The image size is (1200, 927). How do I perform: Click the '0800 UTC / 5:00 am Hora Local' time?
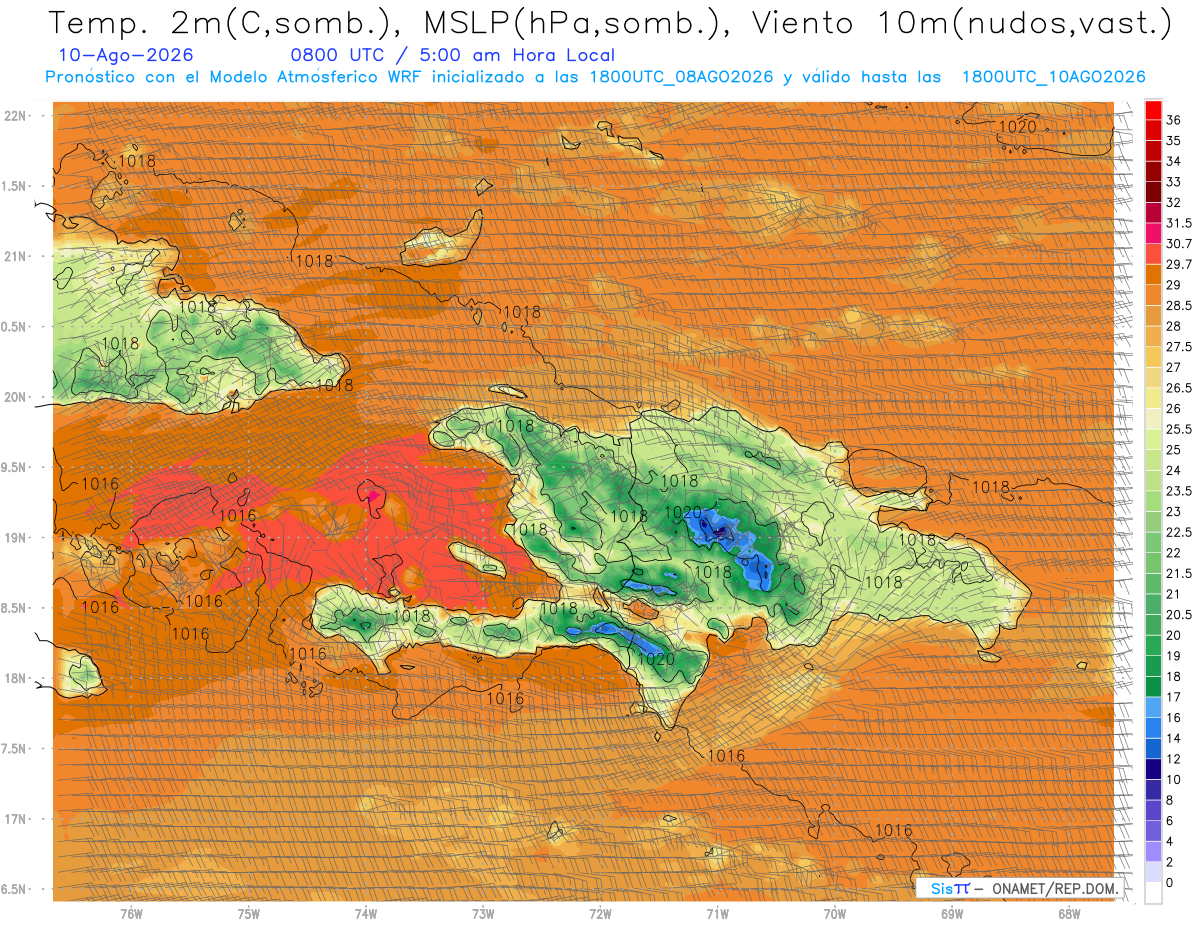[452, 56]
